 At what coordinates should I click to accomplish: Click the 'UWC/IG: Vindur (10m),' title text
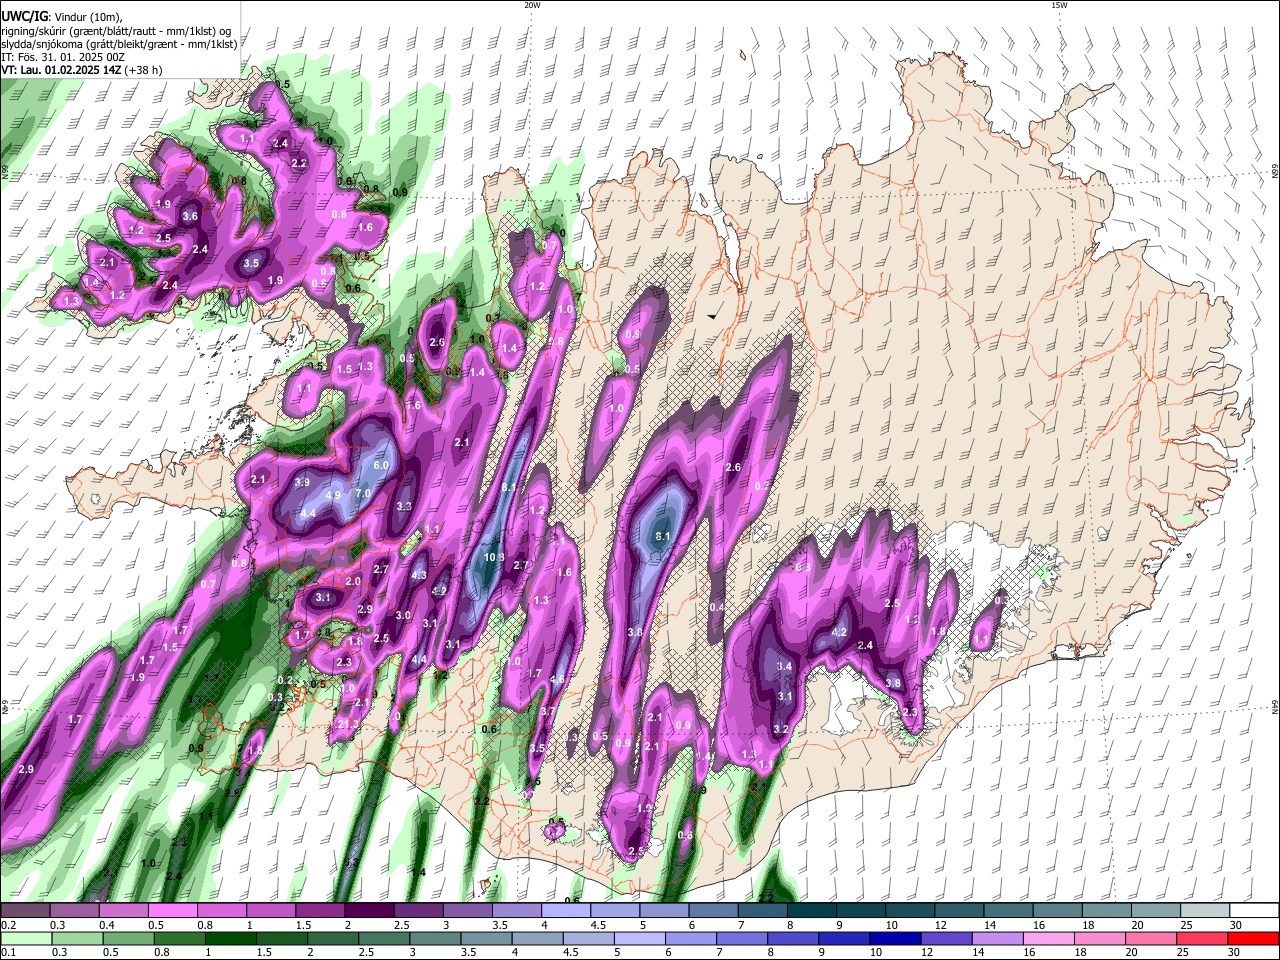(x=62, y=16)
